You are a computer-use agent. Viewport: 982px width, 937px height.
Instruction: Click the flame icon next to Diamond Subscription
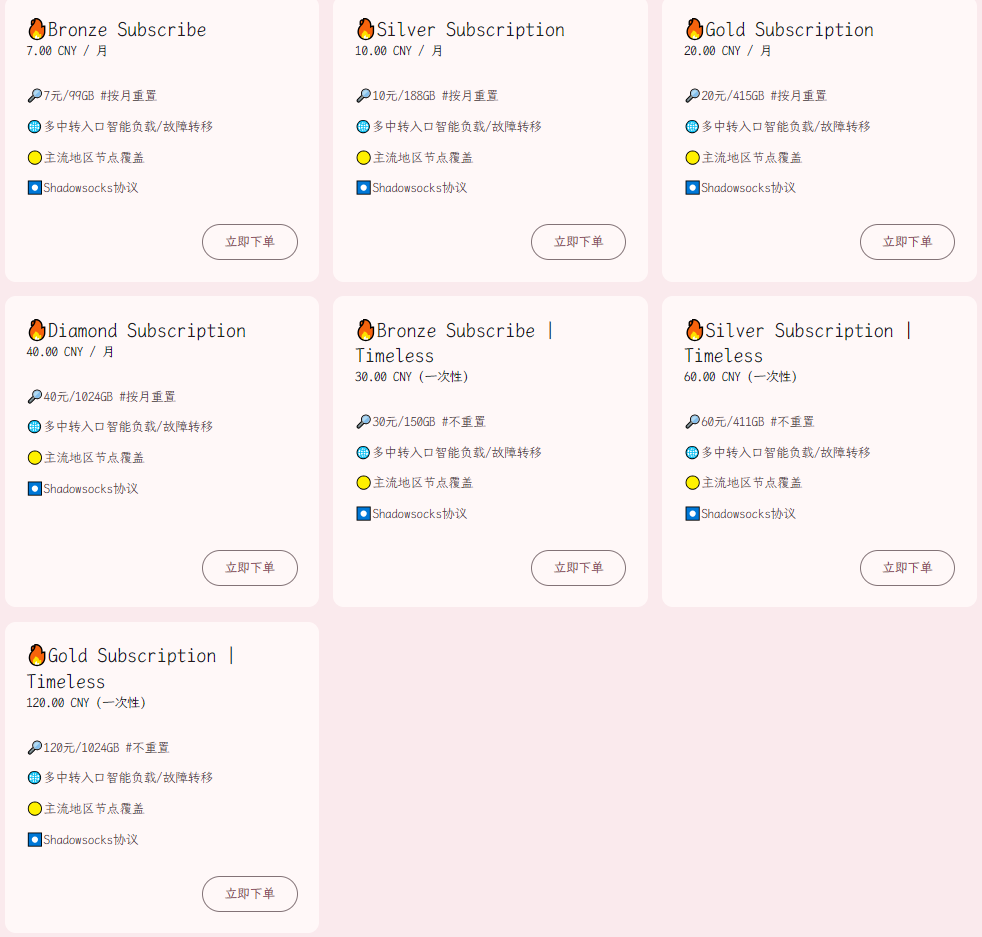37,329
